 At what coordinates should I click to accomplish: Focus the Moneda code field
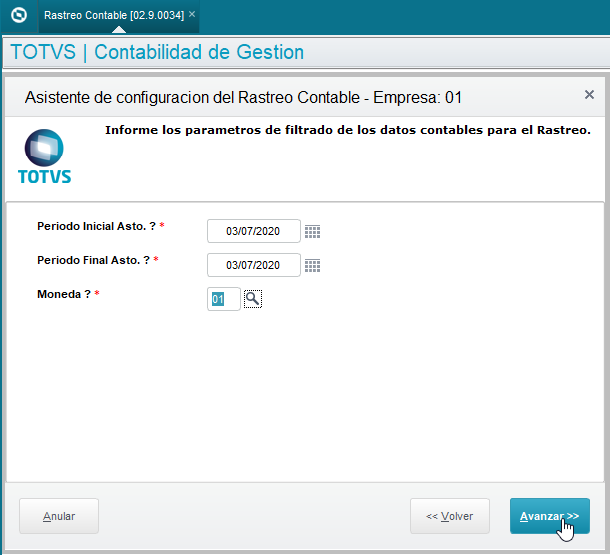224,299
